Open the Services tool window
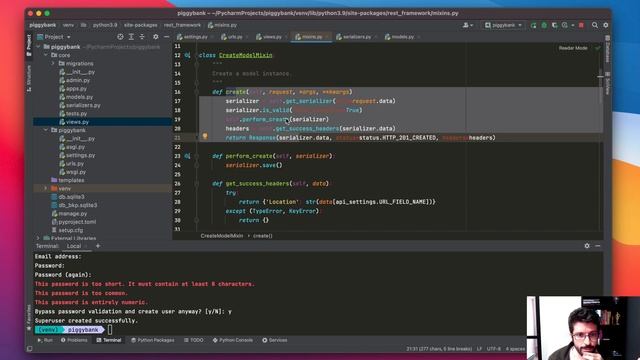 click(x=275, y=340)
